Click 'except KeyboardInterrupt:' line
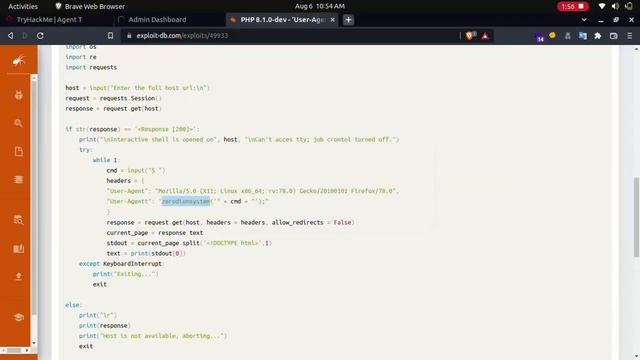Image resolution: width=640 pixels, height=360 pixels. click(122, 264)
